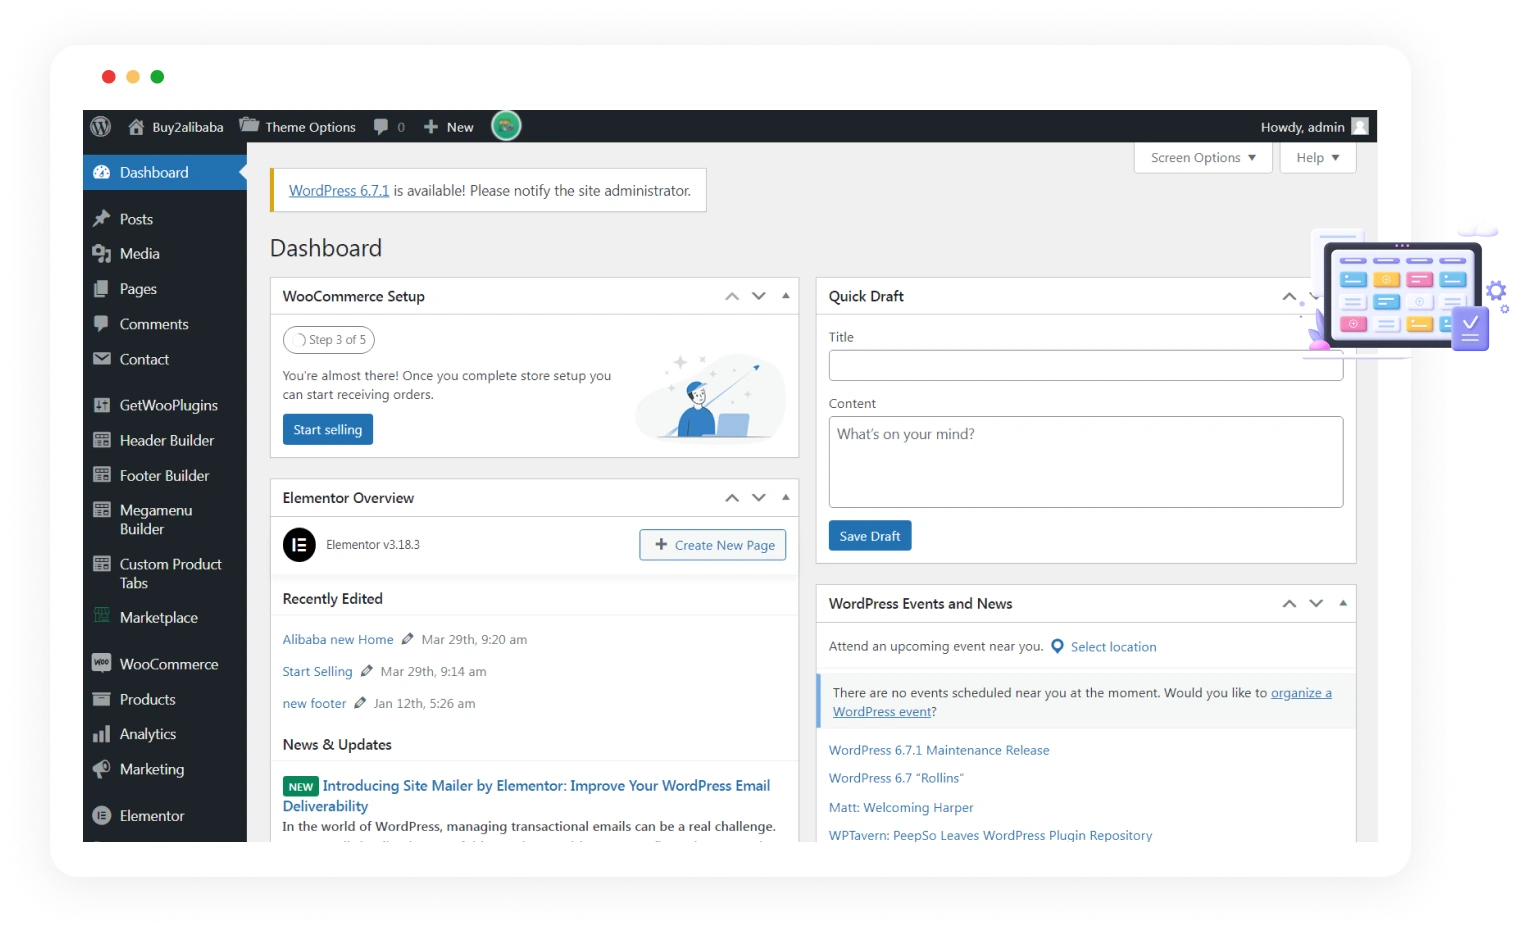1533x932 pixels.
Task: Move WooCommerce Setup widget down
Action: 759,296
